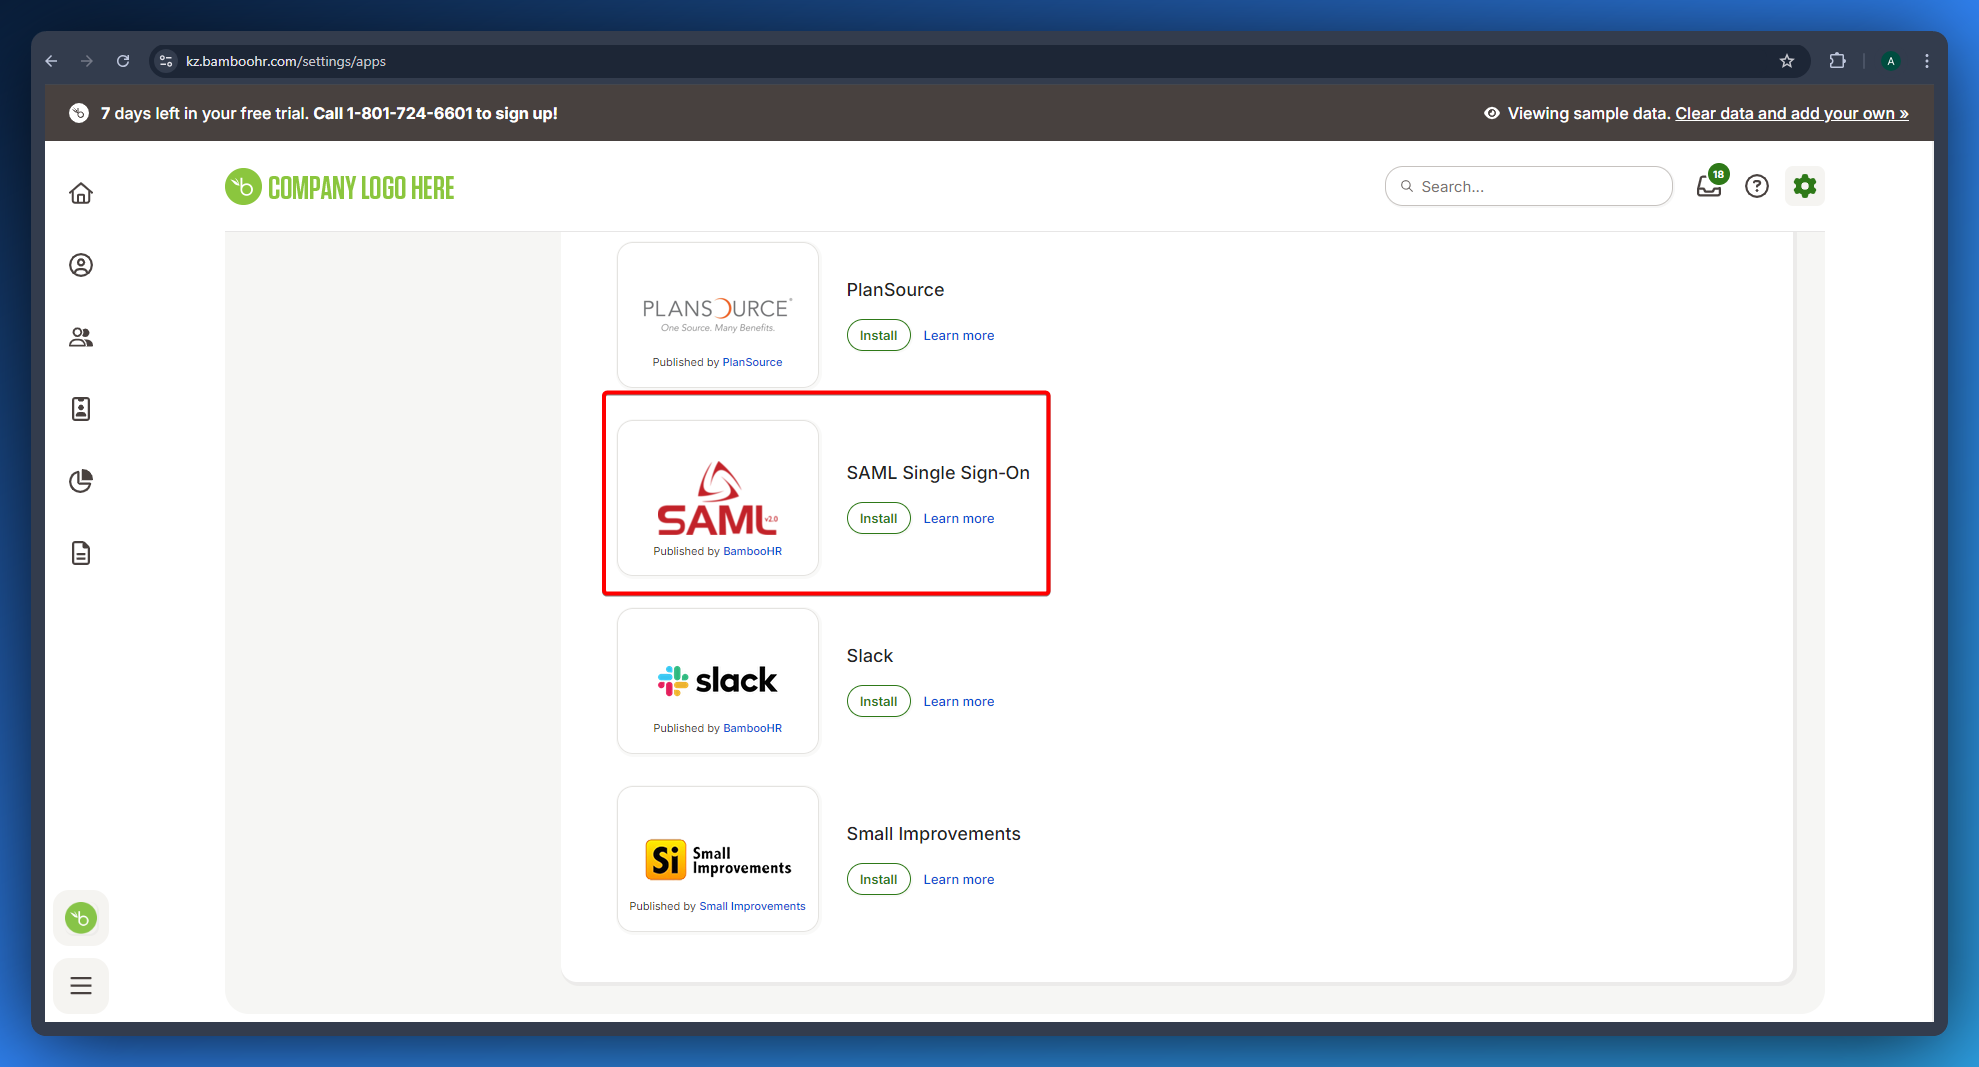Learn more about SAML Single Sign-On

pyautogui.click(x=958, y=518)
